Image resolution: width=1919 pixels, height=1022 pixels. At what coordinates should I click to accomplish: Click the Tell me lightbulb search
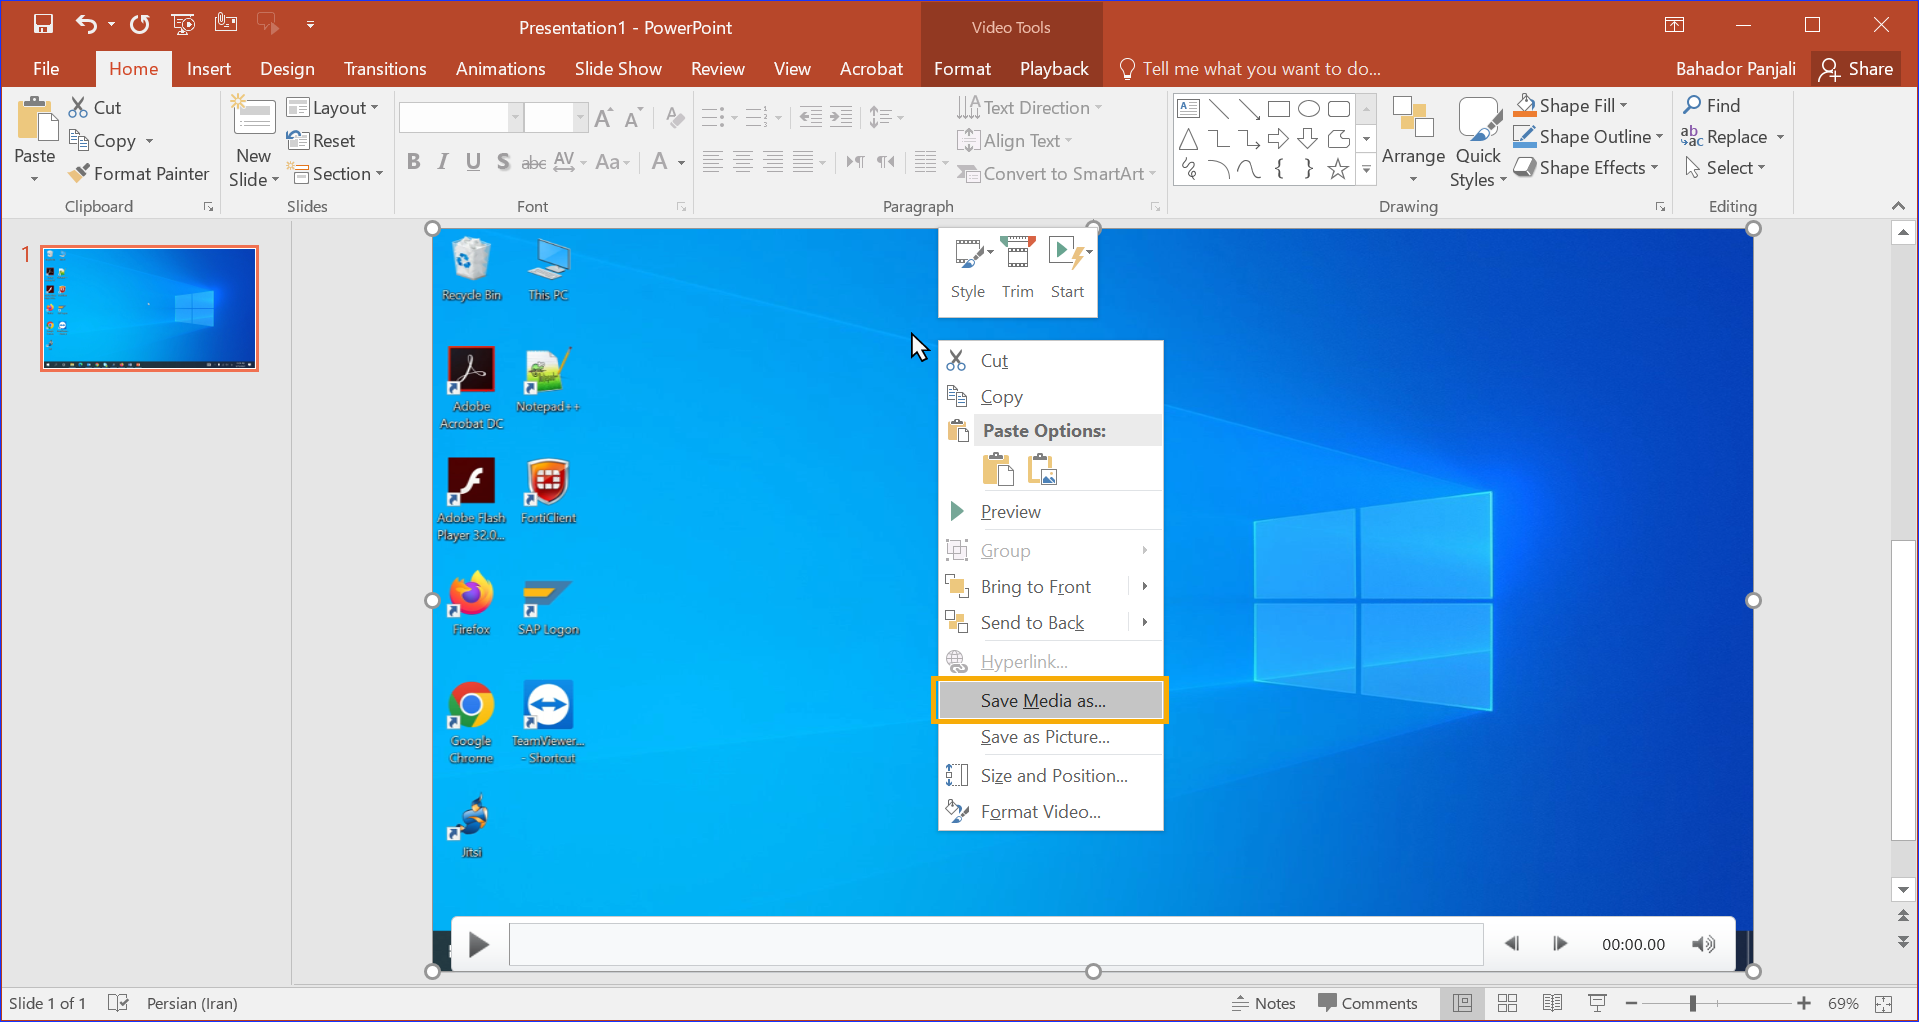click(x=1127, y=69)
